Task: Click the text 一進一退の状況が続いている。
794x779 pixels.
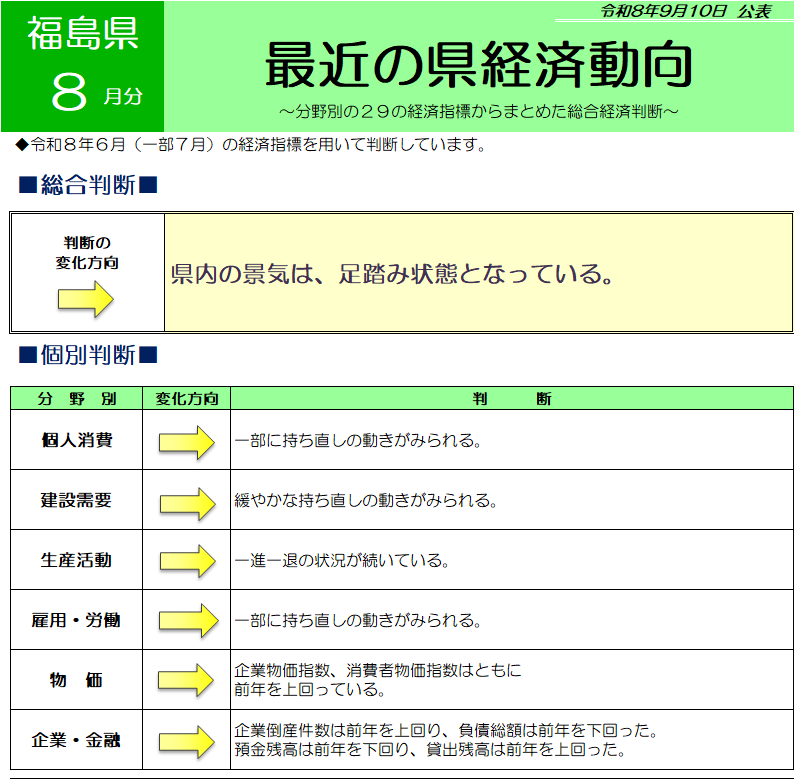Action: pos(342,561)
